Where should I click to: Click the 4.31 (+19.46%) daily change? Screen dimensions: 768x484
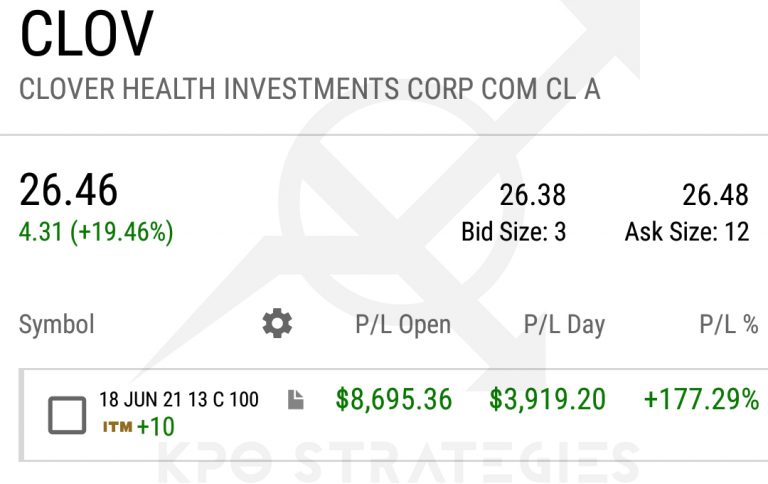[96, 232]
